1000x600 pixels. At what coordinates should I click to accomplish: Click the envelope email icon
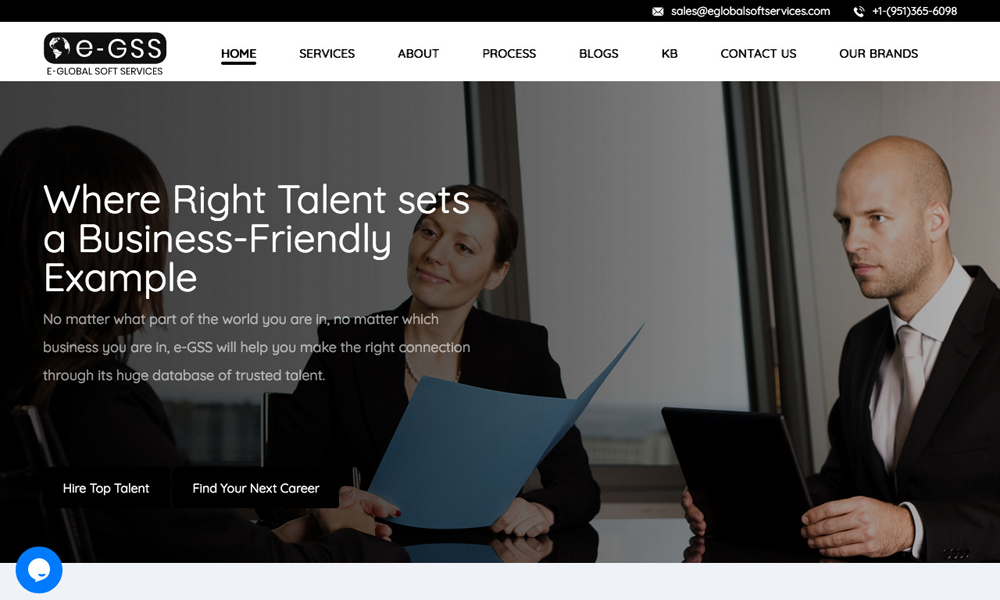pyautogui.click(x=658, y=11)
